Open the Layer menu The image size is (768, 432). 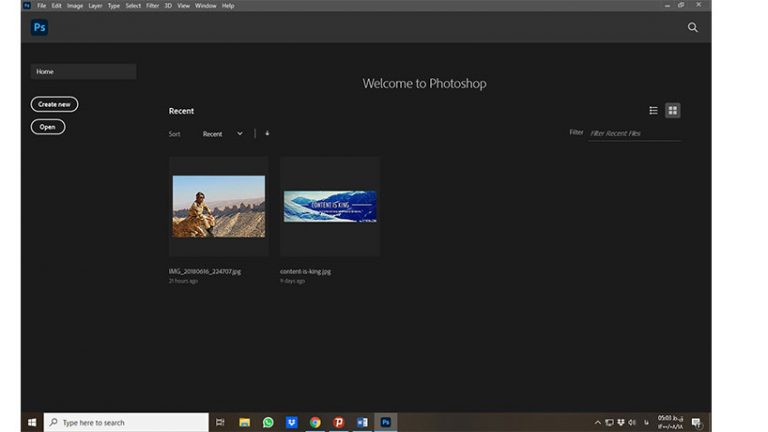coord(95,6)
